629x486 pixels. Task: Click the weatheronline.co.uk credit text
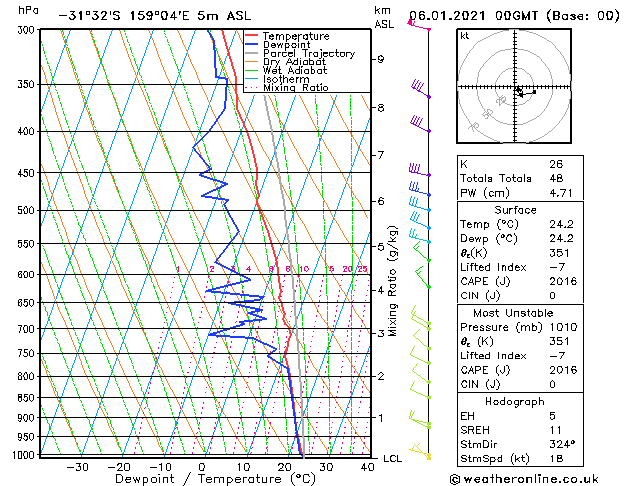coord(524,479)
